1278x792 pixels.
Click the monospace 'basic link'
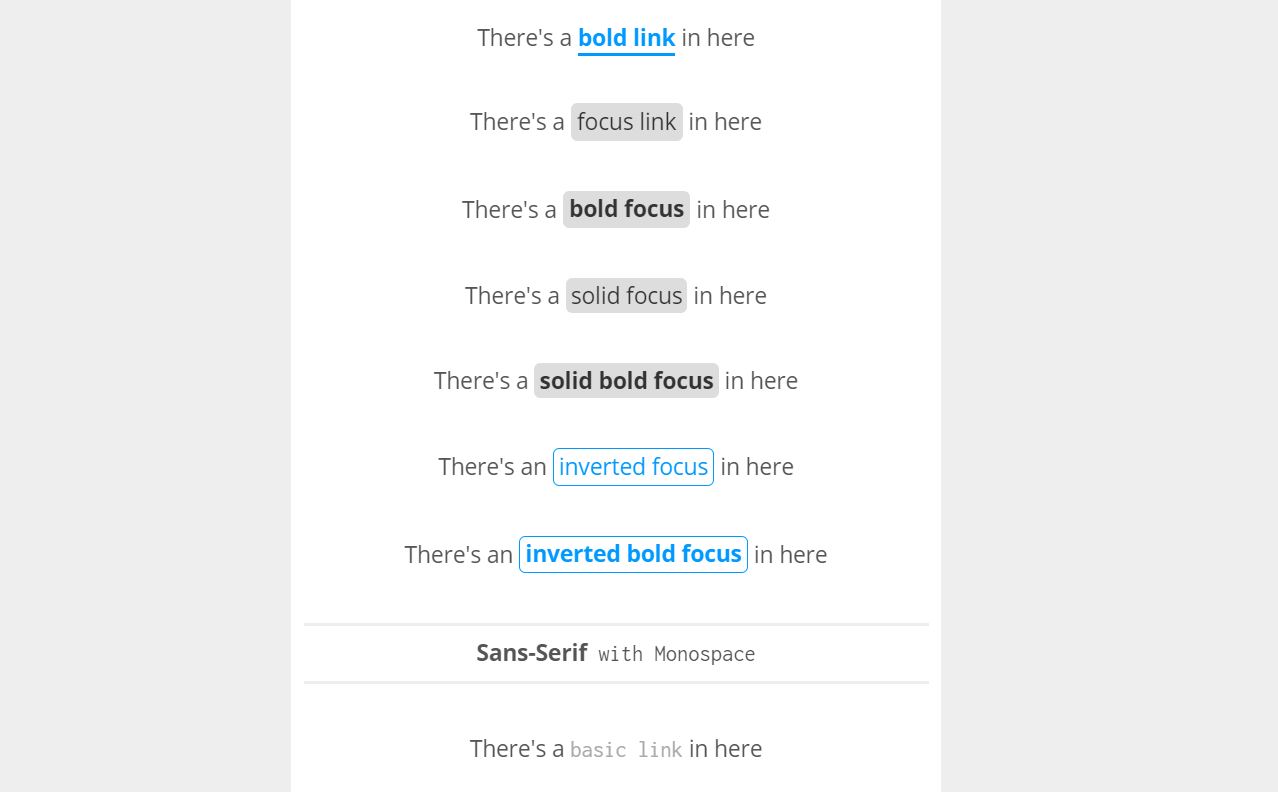click(625, 749)
